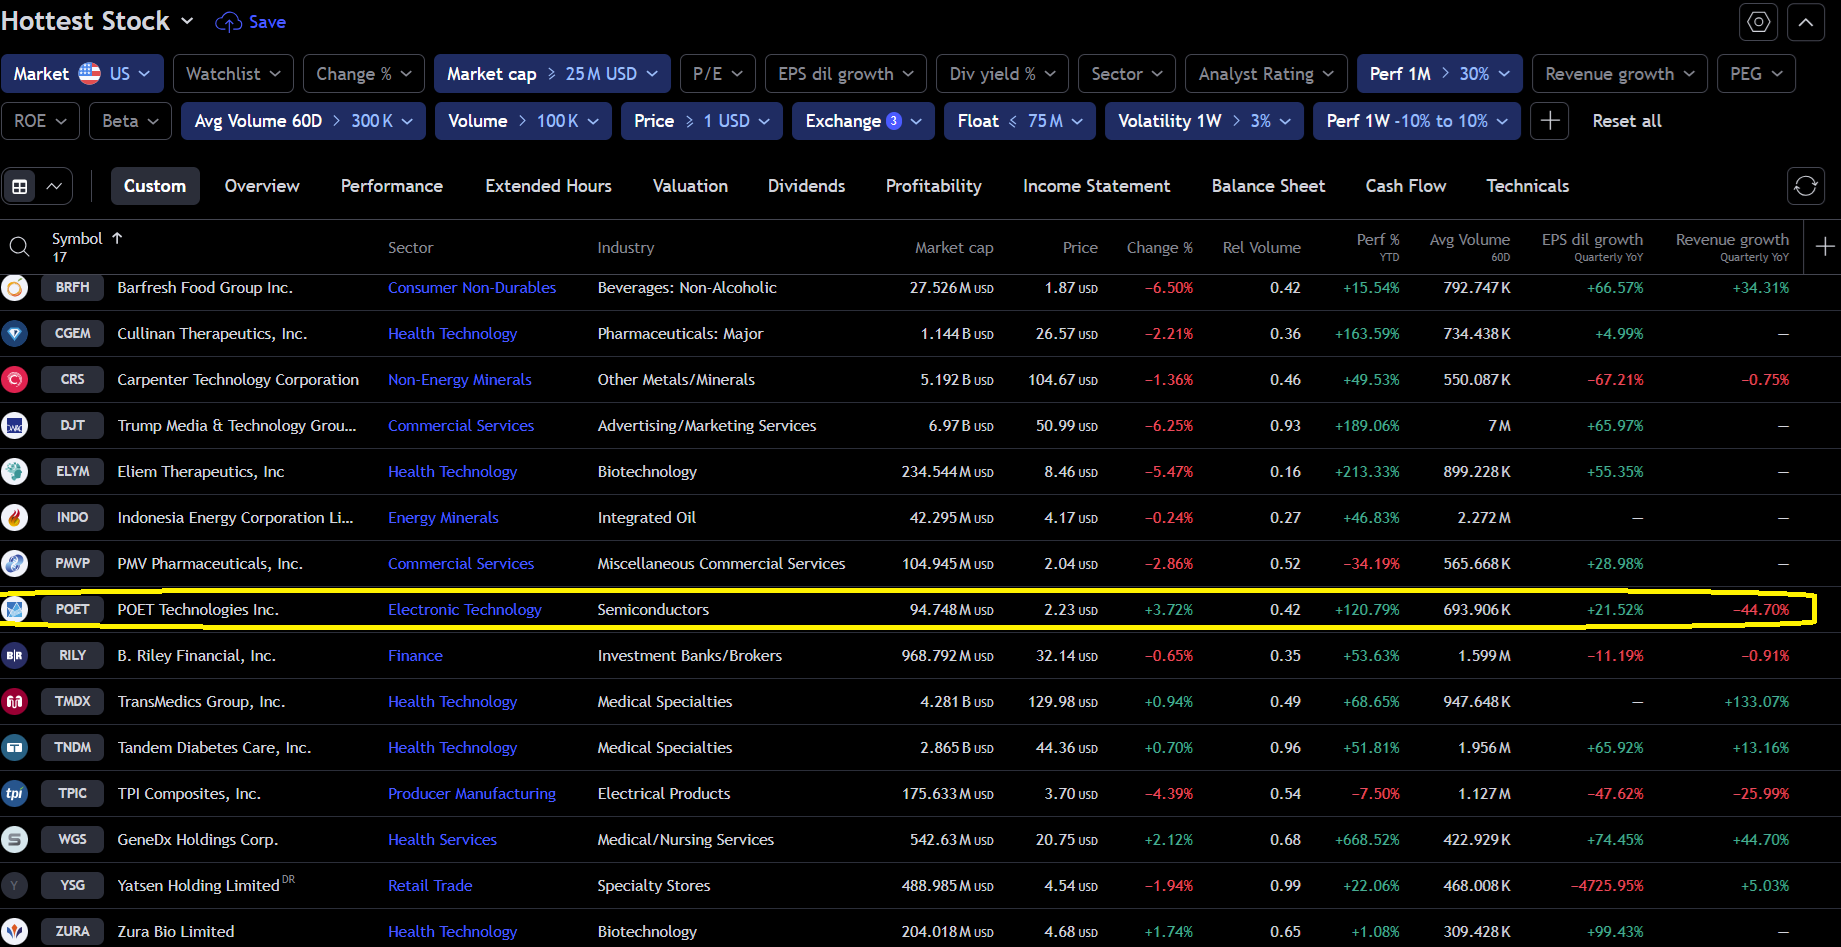Select the POET ticker symbol row

pos(72,610)
